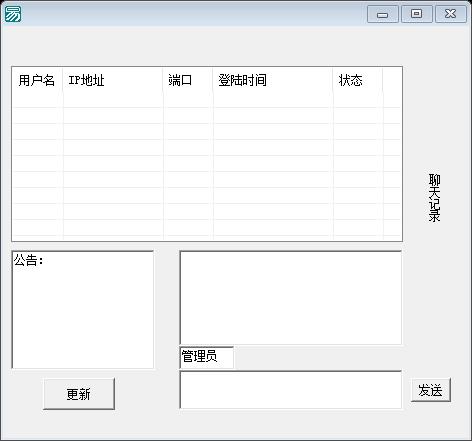472x441 pixels.
Task: Click the 用户名 column header
Action: (37, 80)
